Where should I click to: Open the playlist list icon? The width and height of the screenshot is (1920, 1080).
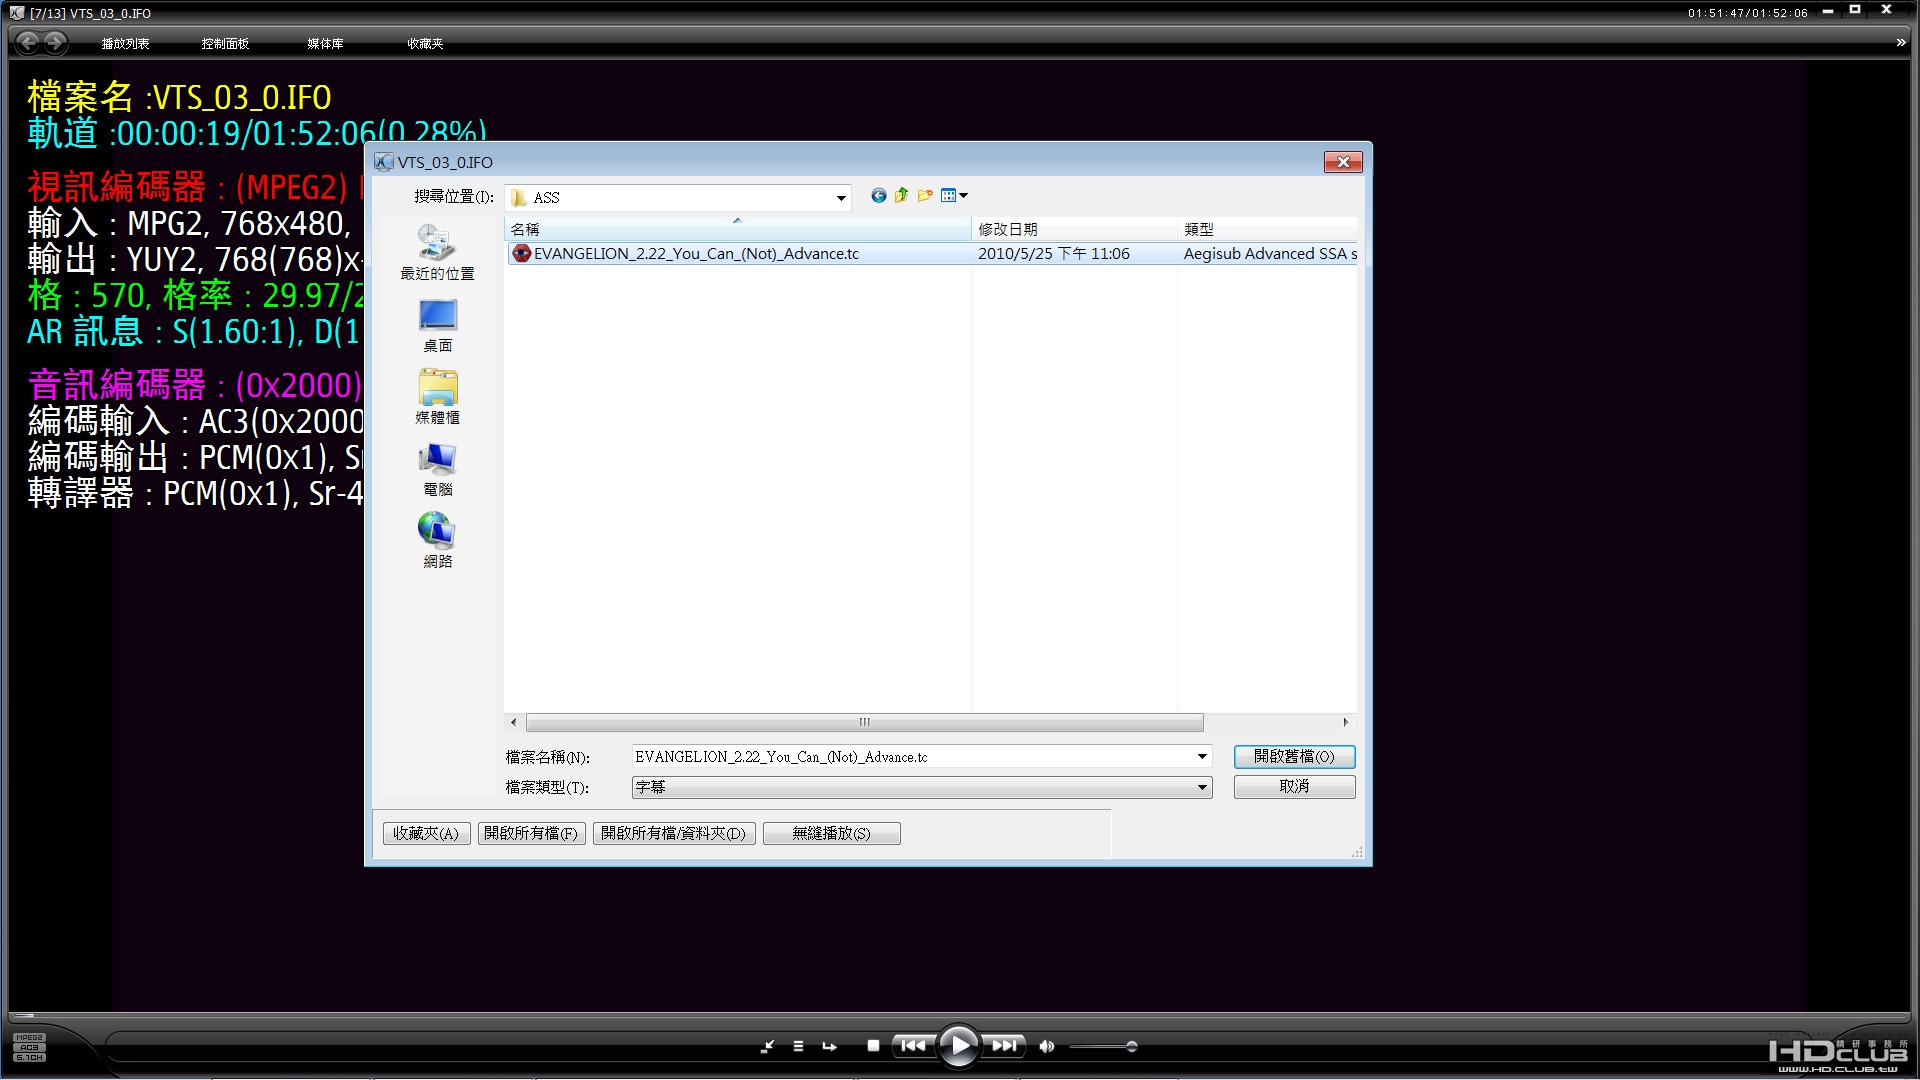pos(798,1046)
